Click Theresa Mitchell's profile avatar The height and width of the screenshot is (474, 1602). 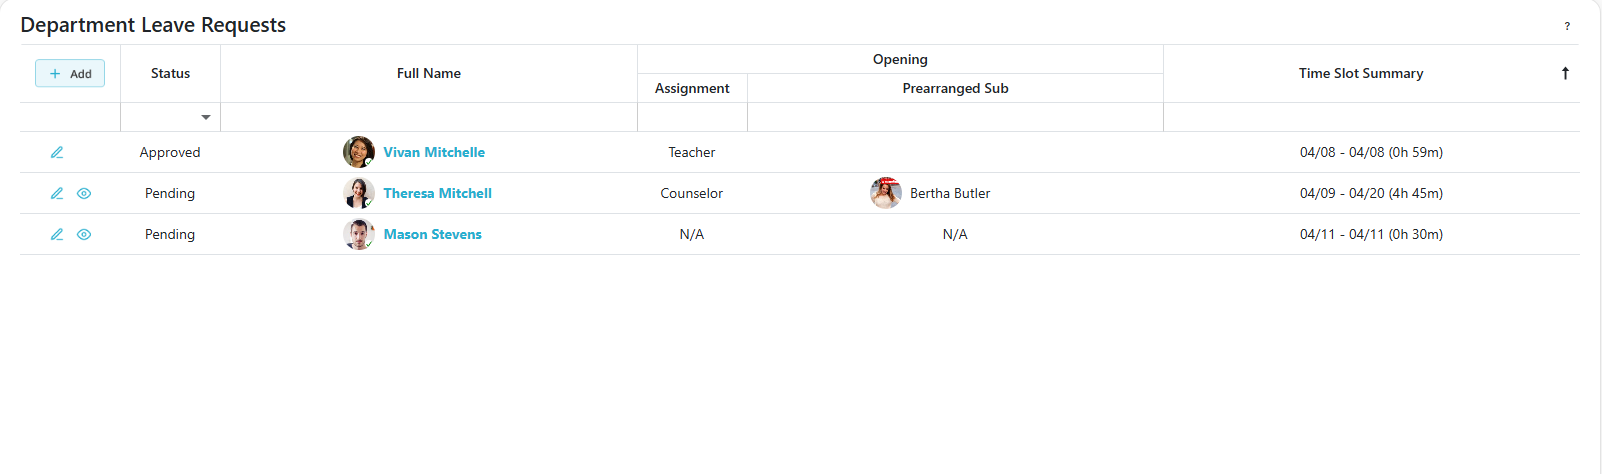click(x=359, y=193)
